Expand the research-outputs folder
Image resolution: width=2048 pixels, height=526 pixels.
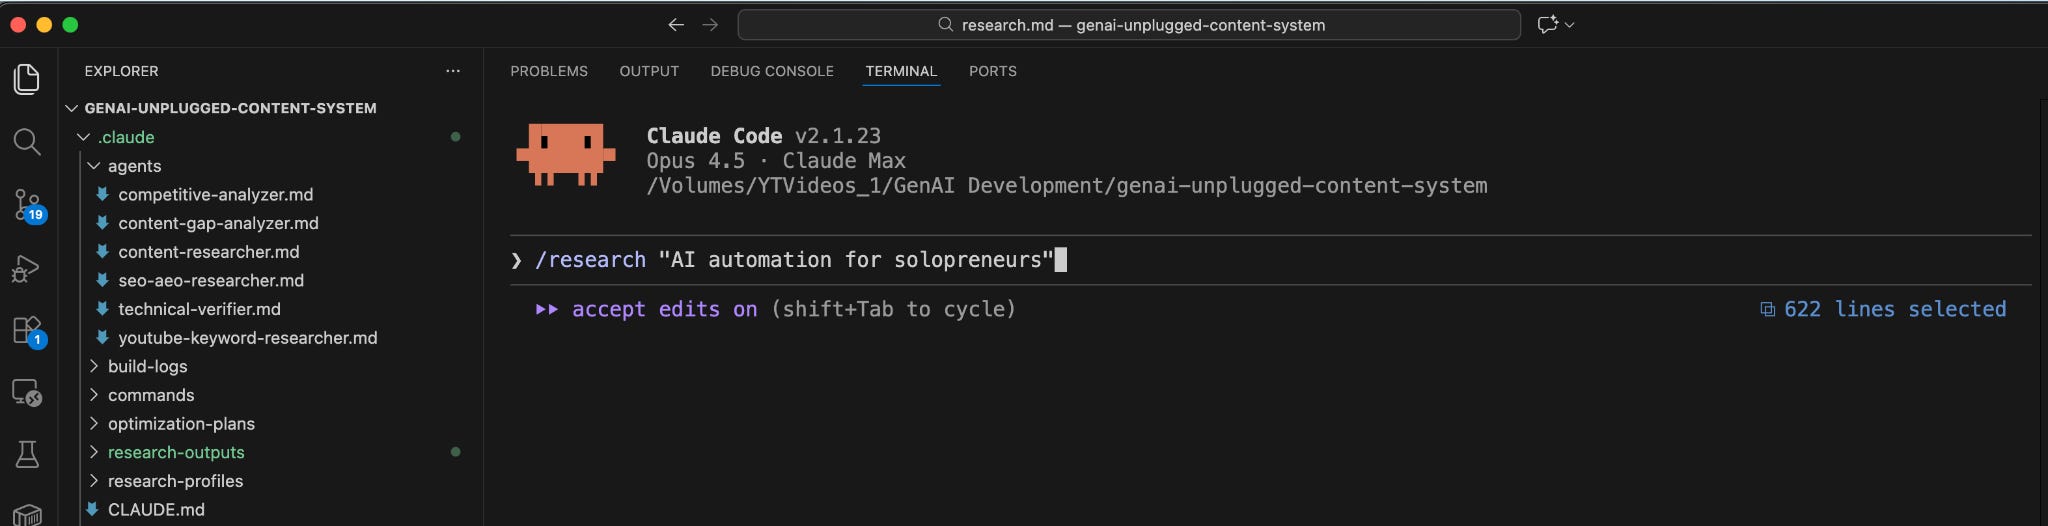[x=94, y=452]
